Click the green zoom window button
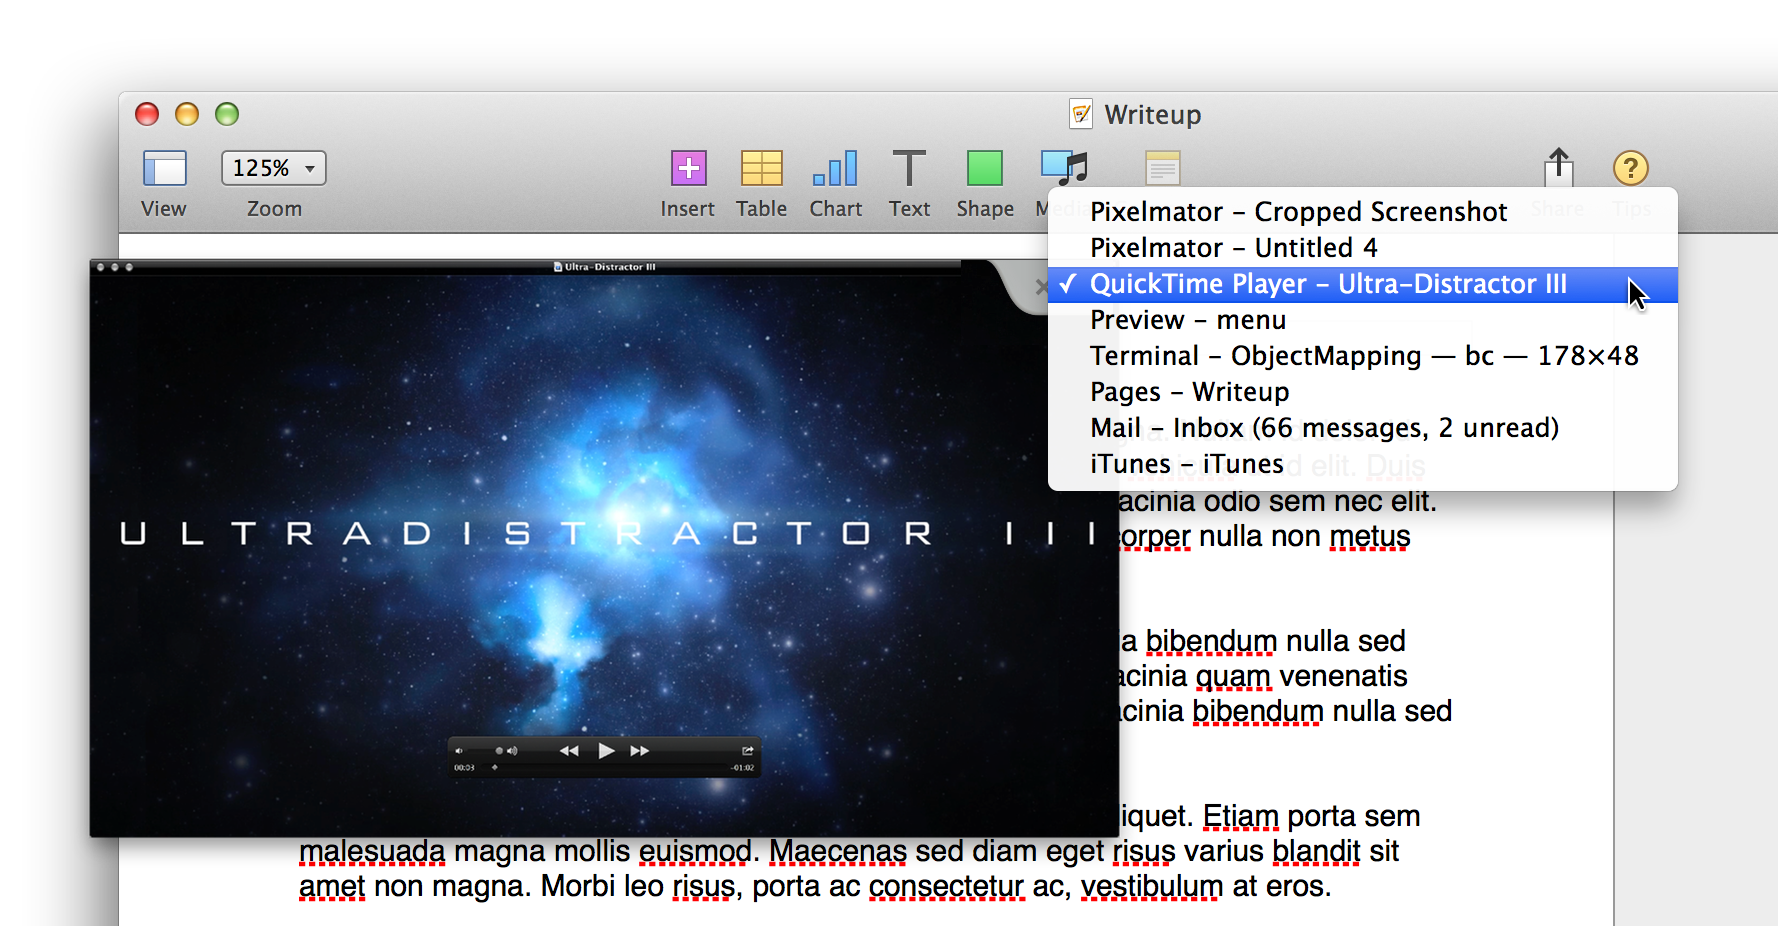The height and width of the screenshot is (926, 1778). point(227,114)
